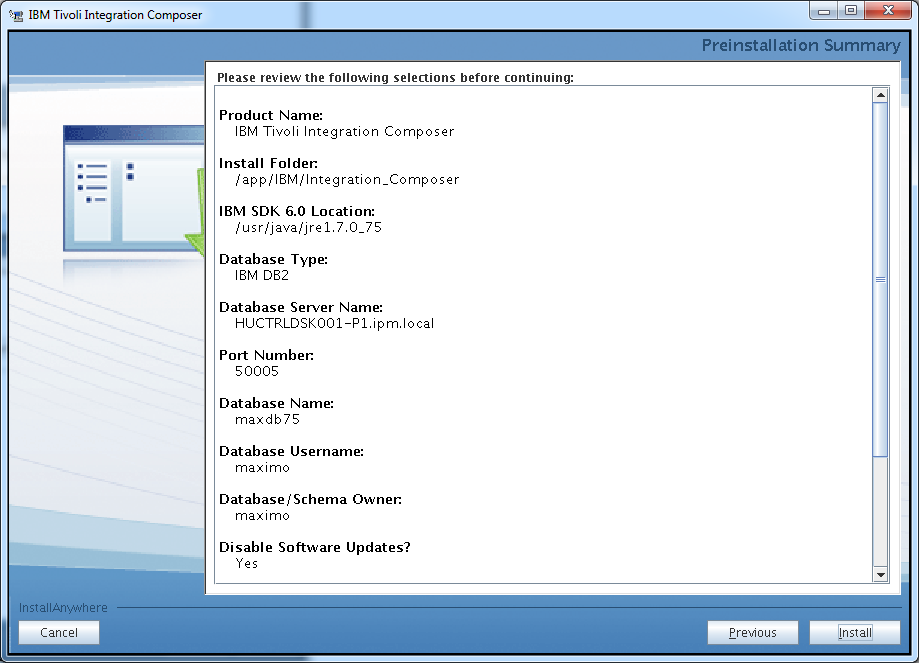Viewport: 919px width, 663px height.
Task: Select 'HUCTRLDSK001-P1.ipm.local' server name
Action: (334, 324)
